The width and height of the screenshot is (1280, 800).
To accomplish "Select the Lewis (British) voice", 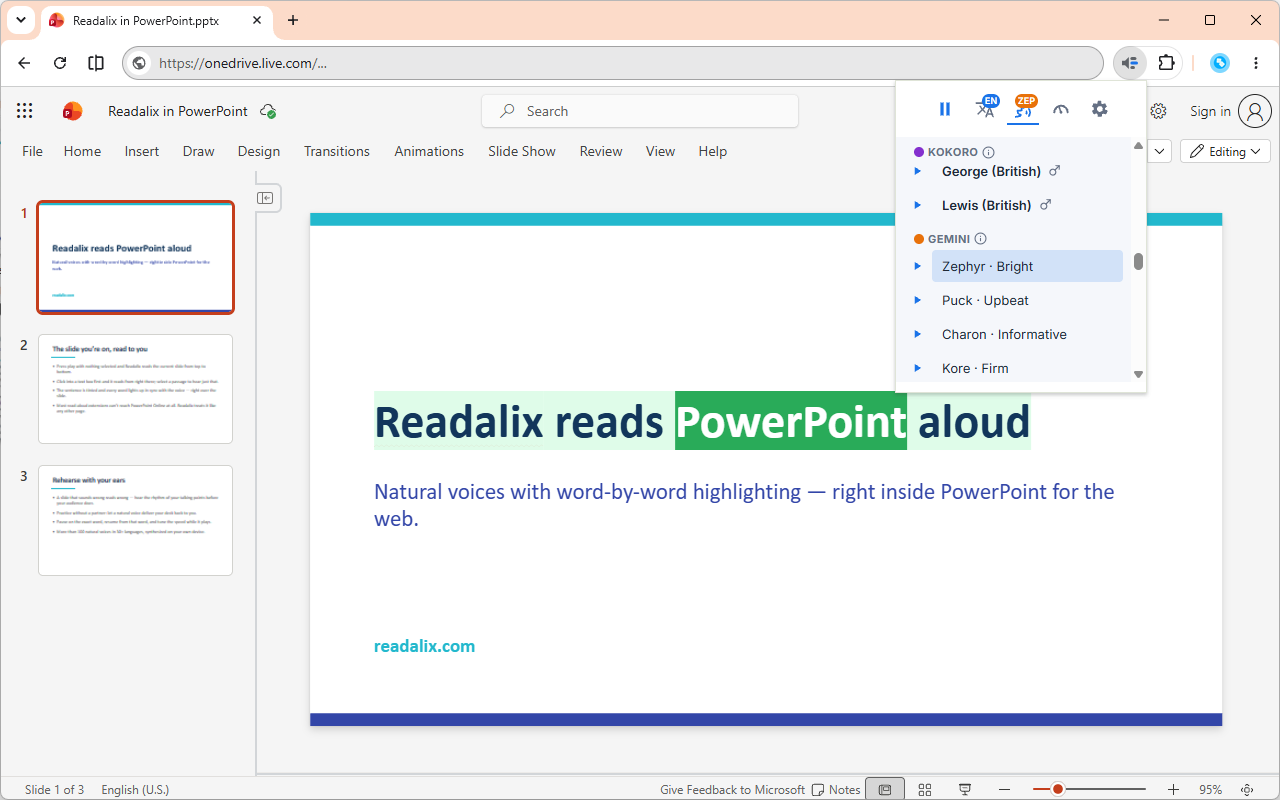I will [1027, 205].
